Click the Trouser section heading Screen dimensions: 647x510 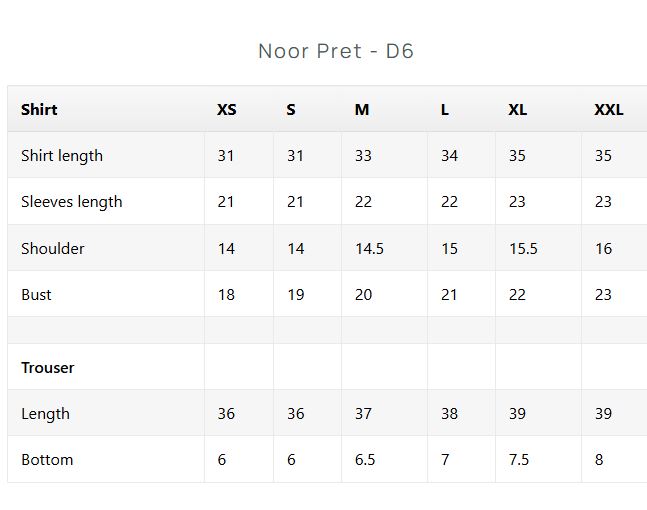point(48,368)
